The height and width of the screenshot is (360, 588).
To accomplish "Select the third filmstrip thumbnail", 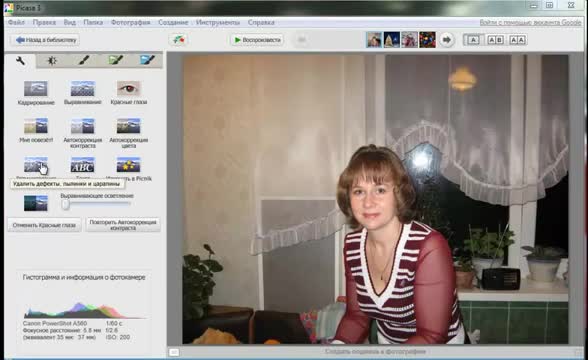I will point(409,40).
